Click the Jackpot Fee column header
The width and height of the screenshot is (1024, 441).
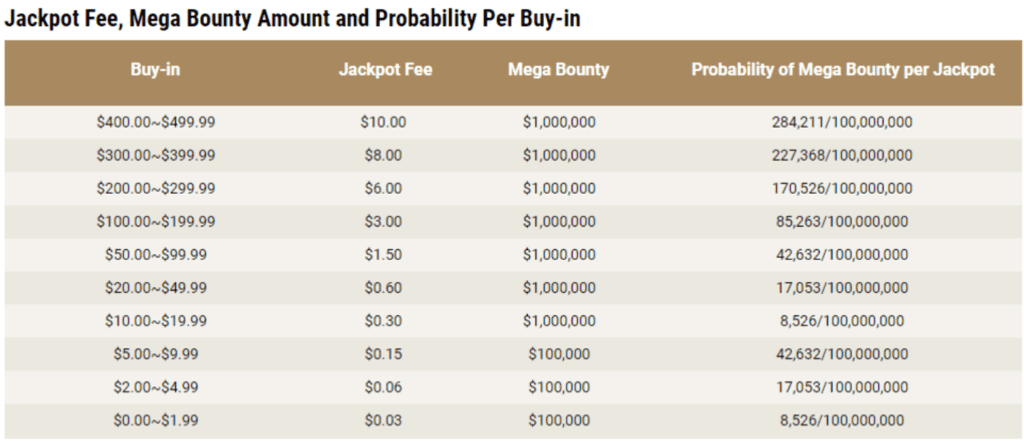click(385, 70)
